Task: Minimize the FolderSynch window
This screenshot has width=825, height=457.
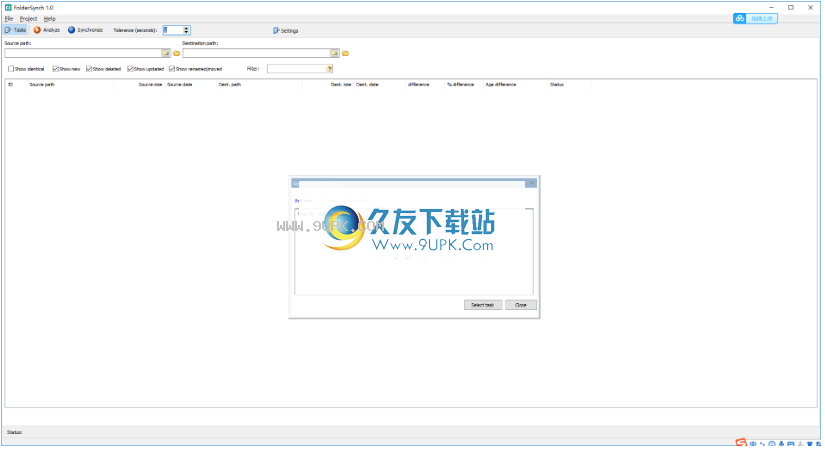Action: point(771,7)
